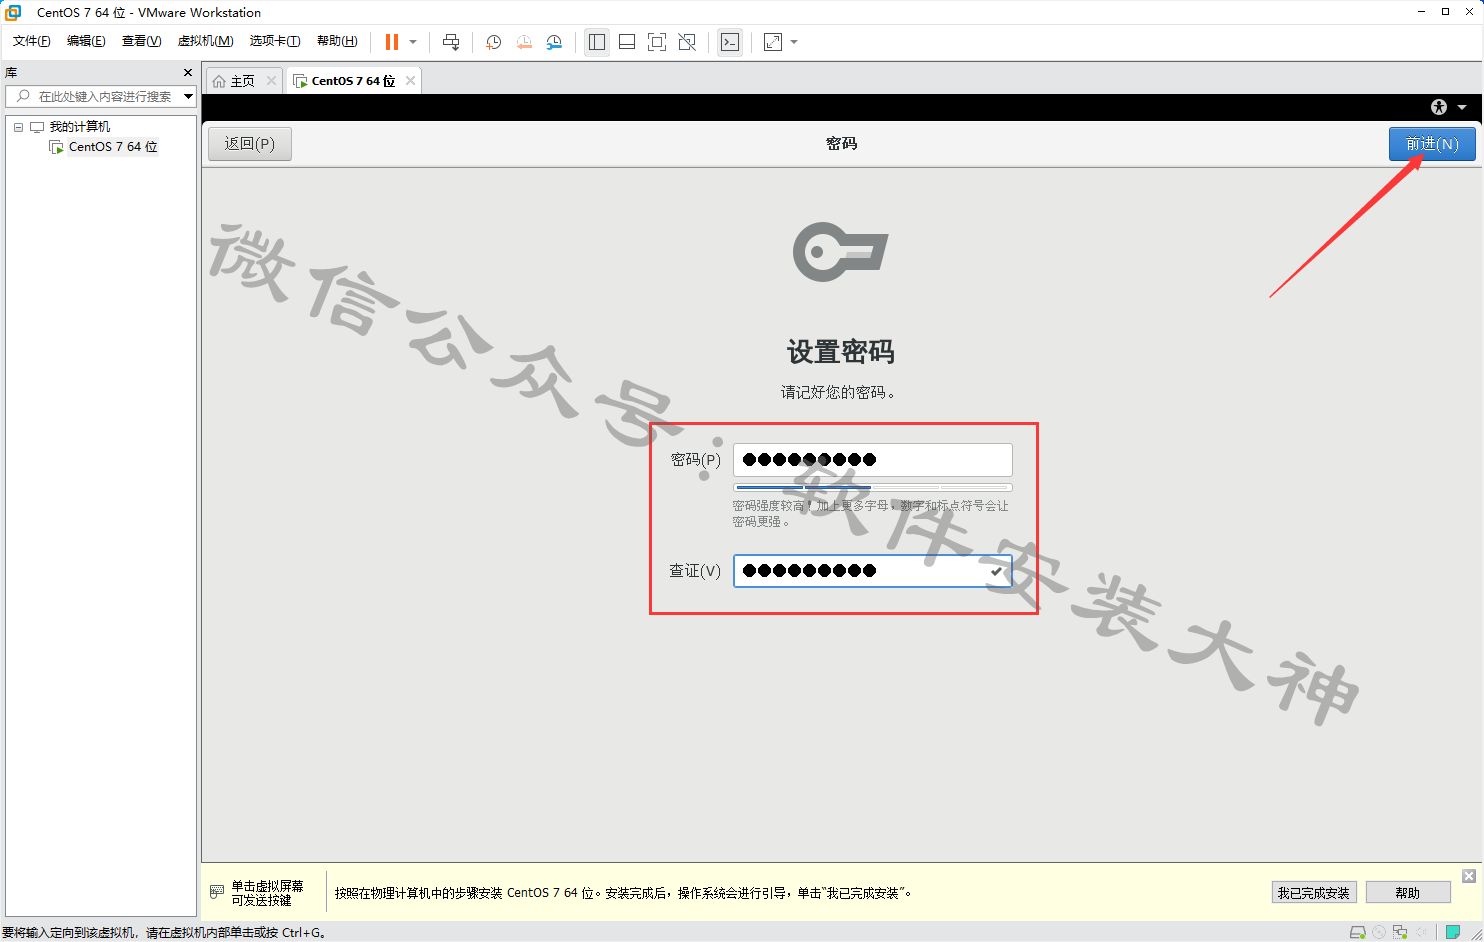Click the search magnifier icon in library

[x=23, y=96]
